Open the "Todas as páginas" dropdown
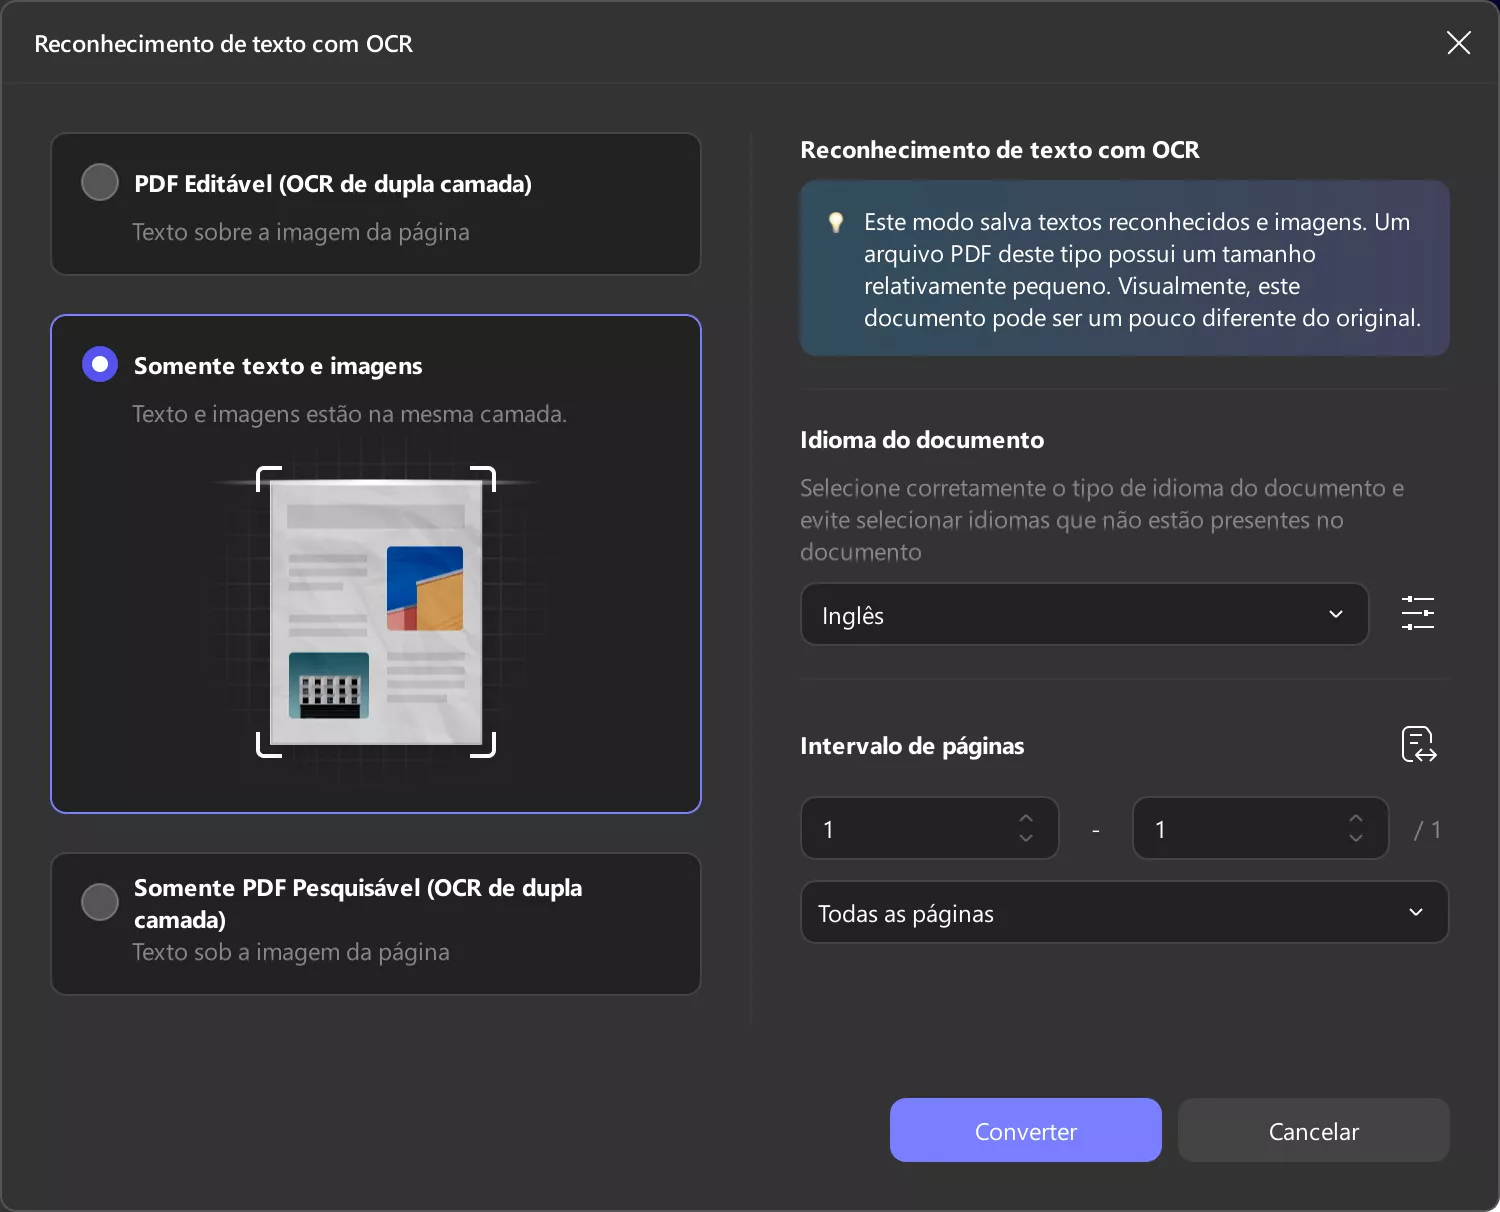Screen dimensions: 1500x1212 (x=1124, y=912)
